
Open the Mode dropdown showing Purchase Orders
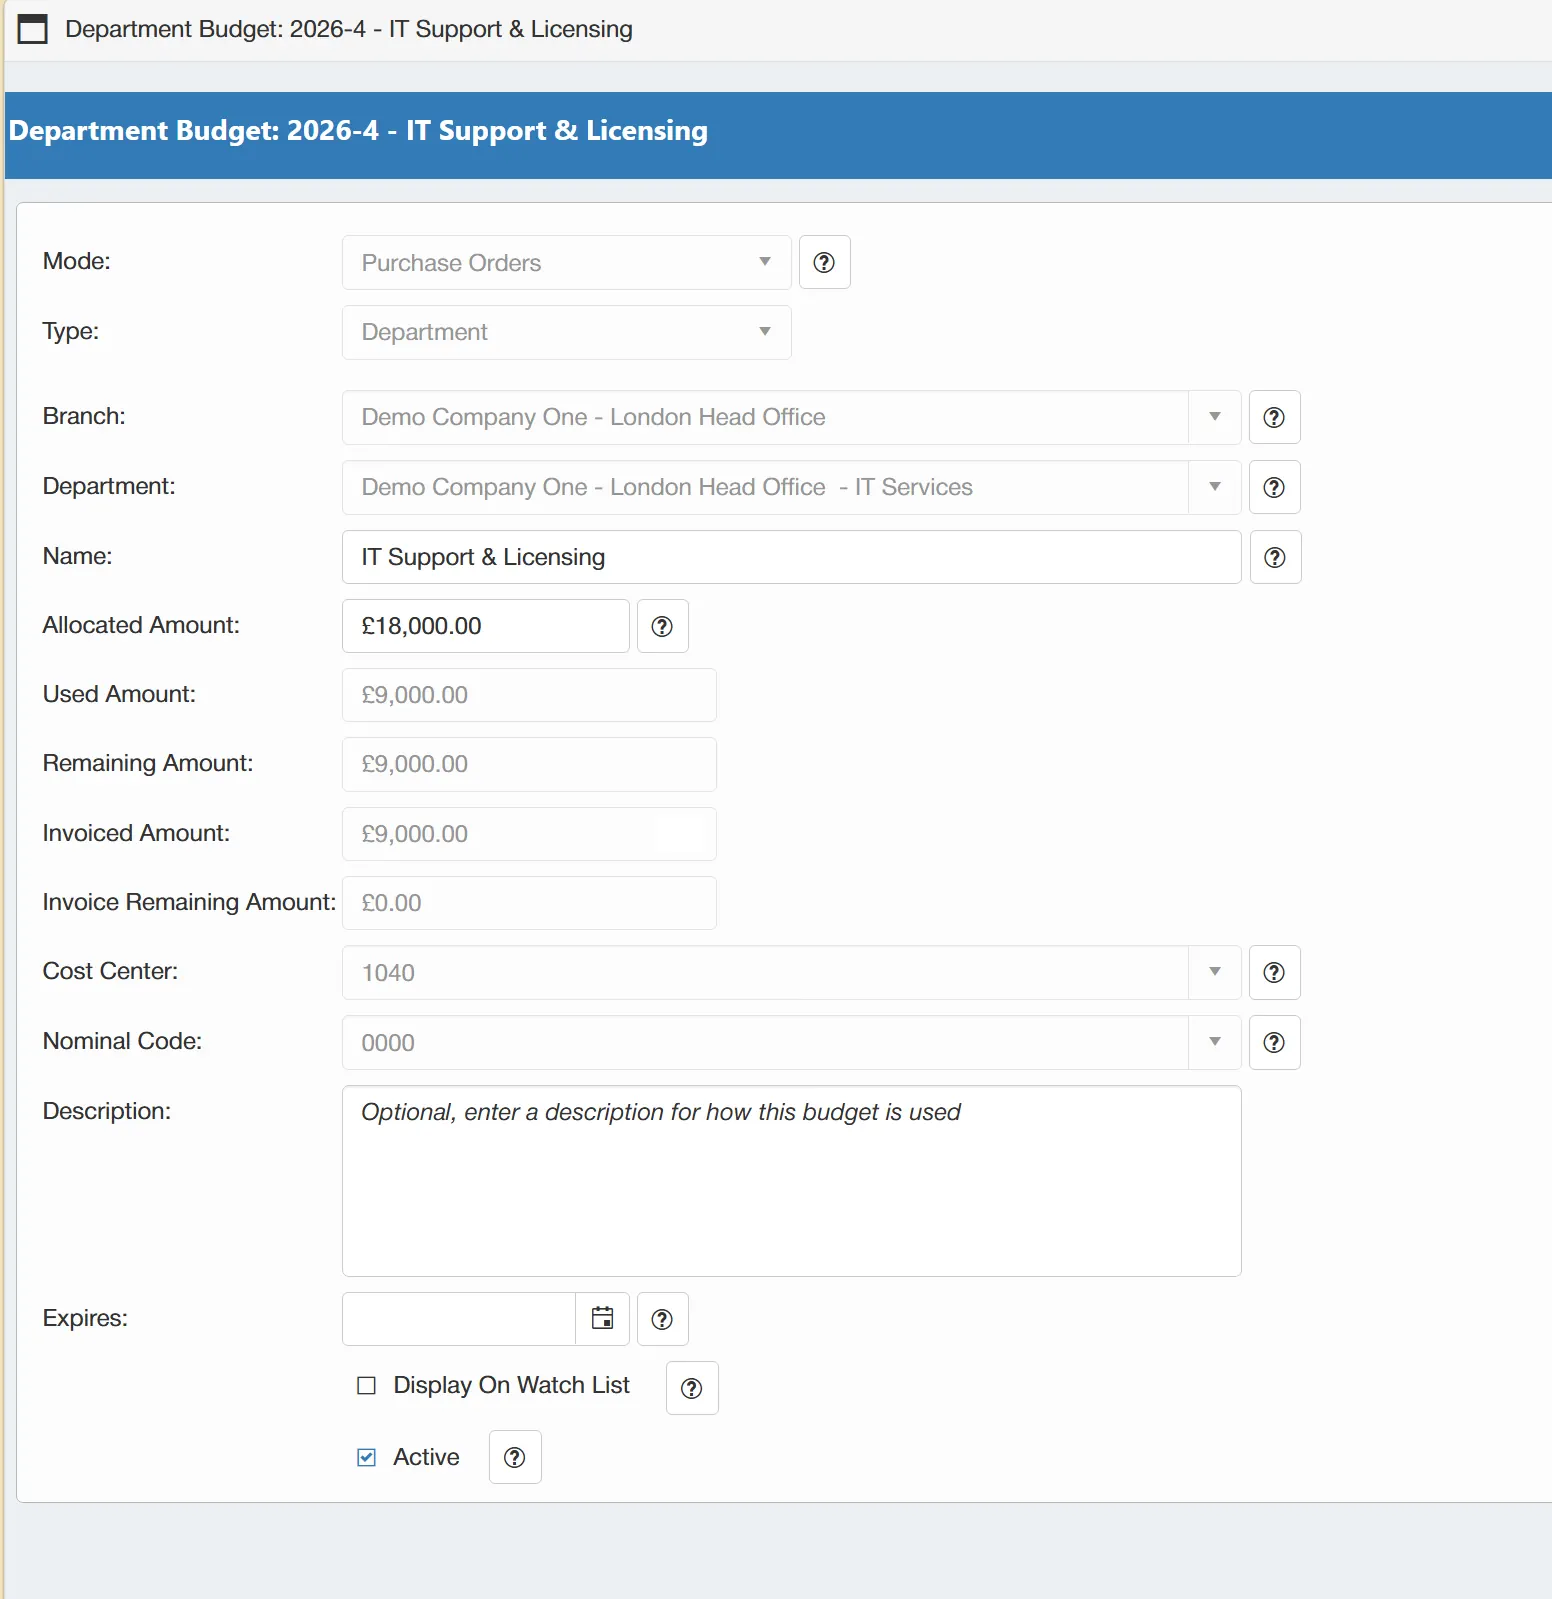point(567,262)
